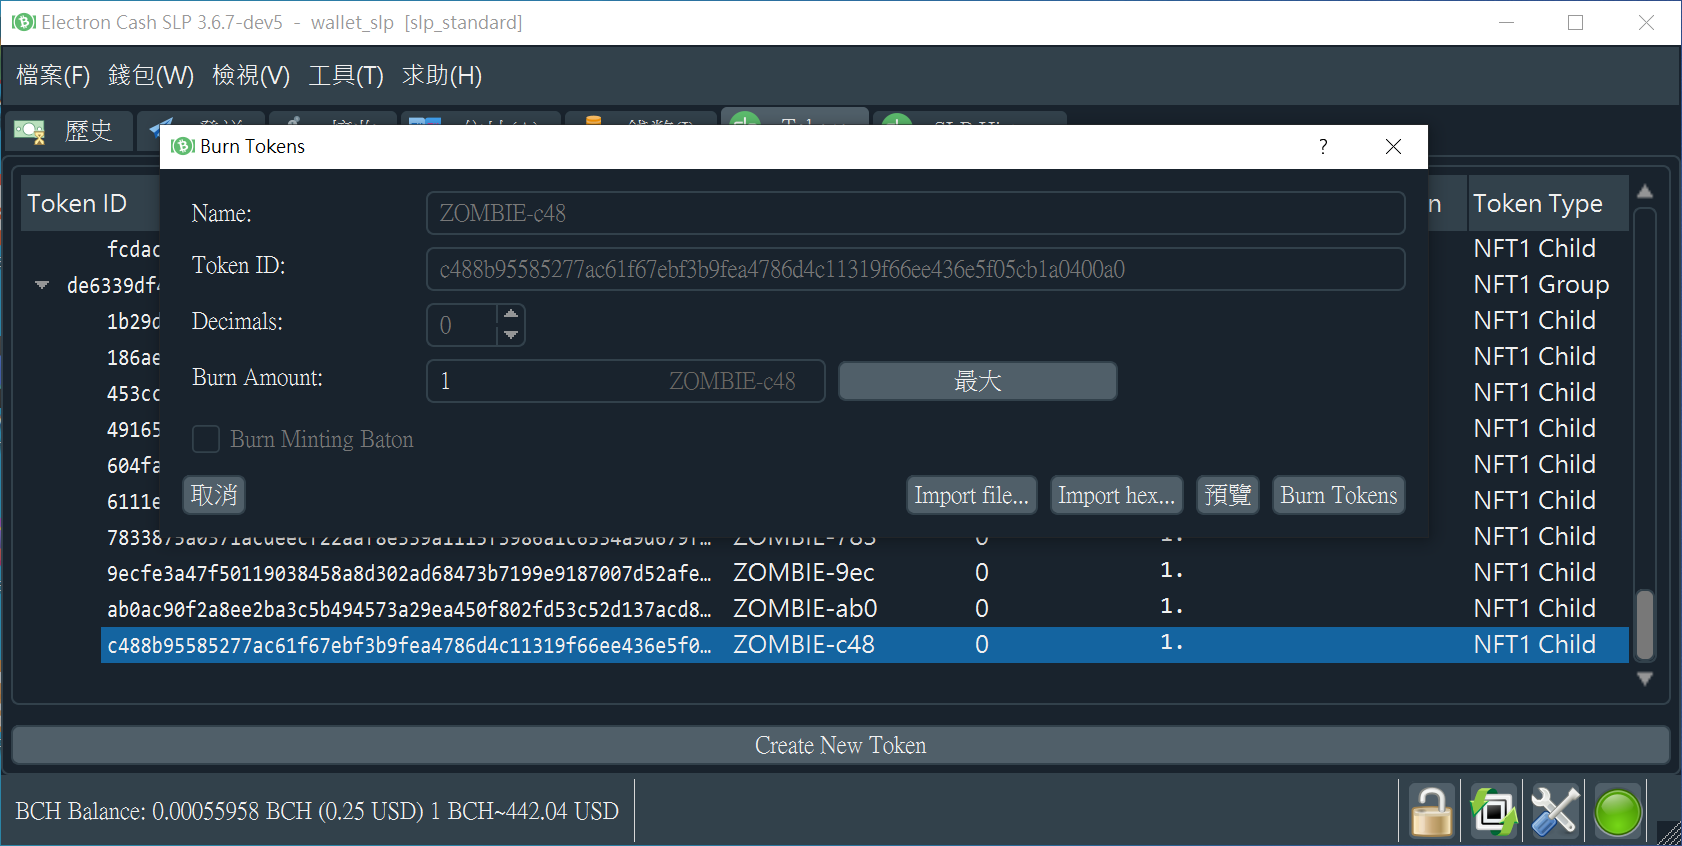
Task: Click the 預覽 preview button
Action: pos(1228,495)
